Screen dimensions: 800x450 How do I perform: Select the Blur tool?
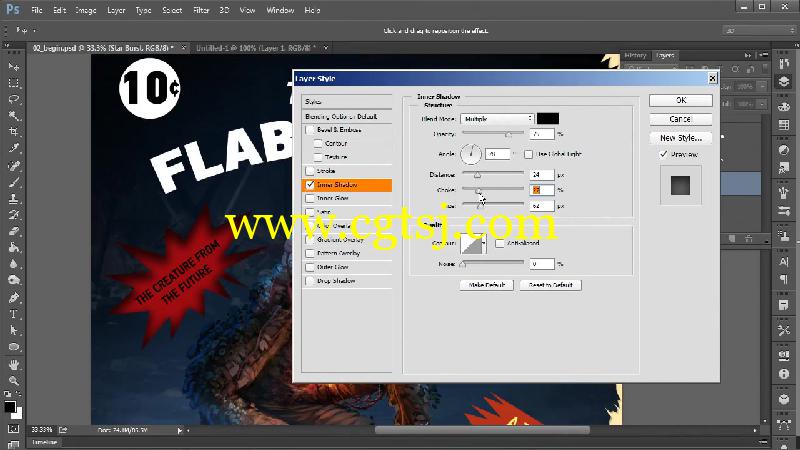(14, 264)
